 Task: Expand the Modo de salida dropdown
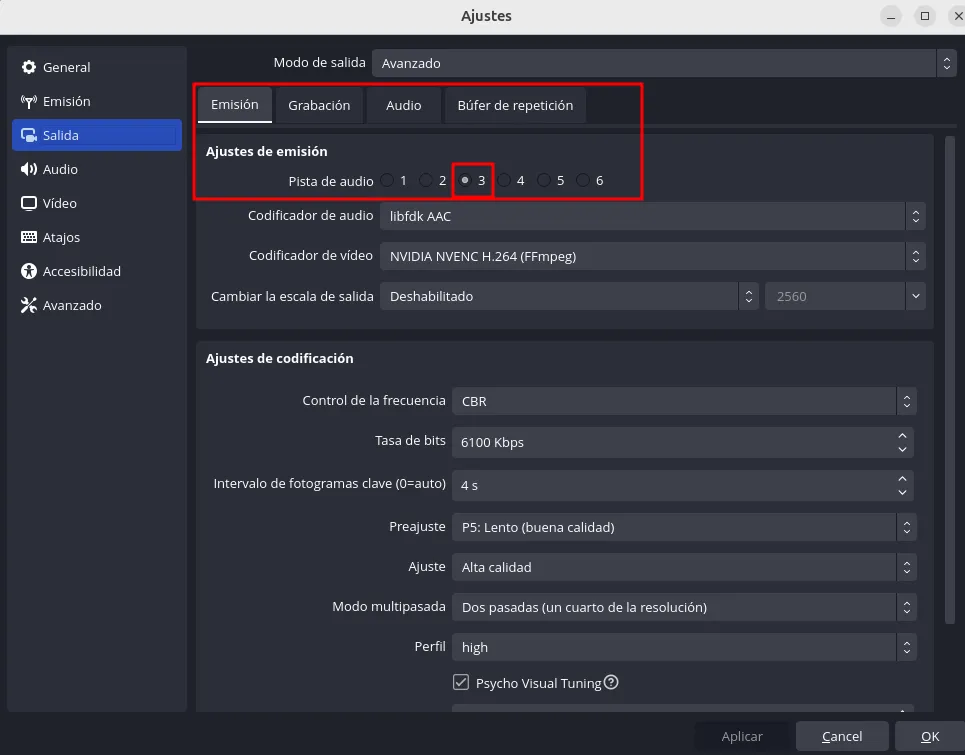tap(663, 63)
